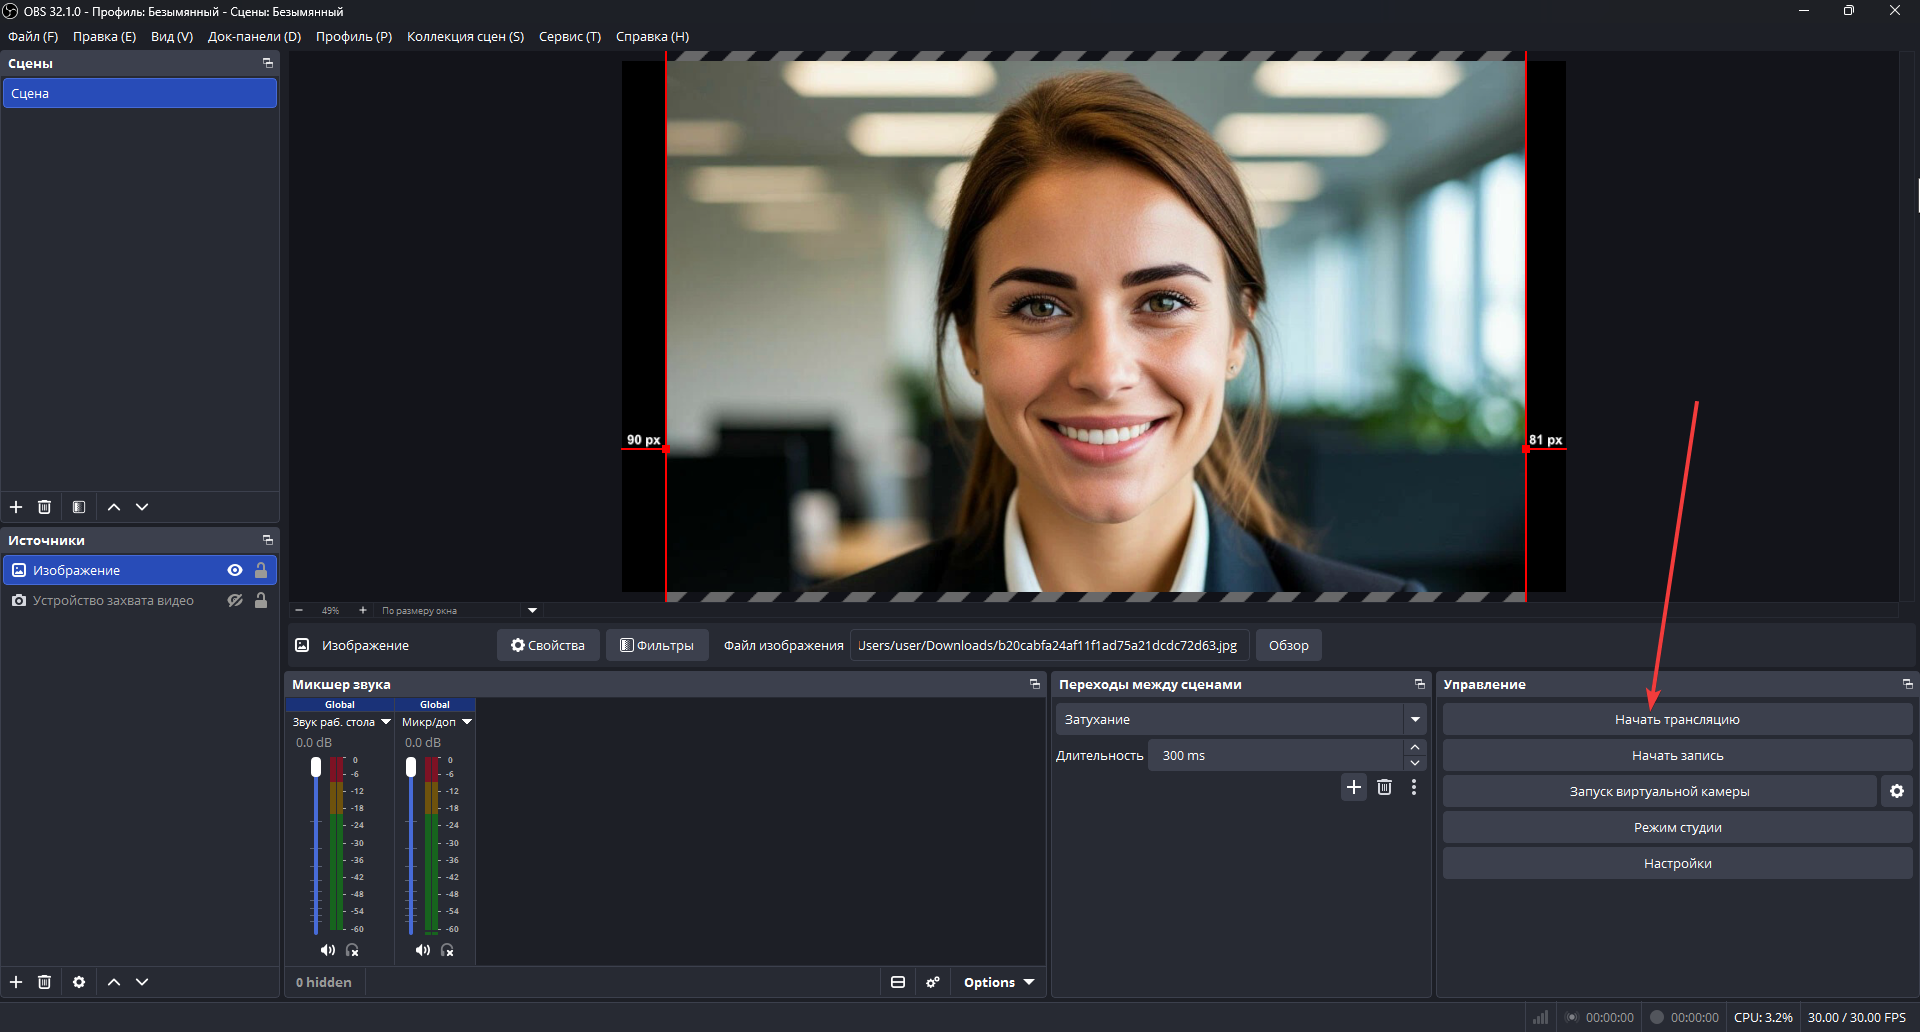Screen dimensions: 1920x1032
Task: Open the mixer Options dropdown
Action: pos(998,982)
